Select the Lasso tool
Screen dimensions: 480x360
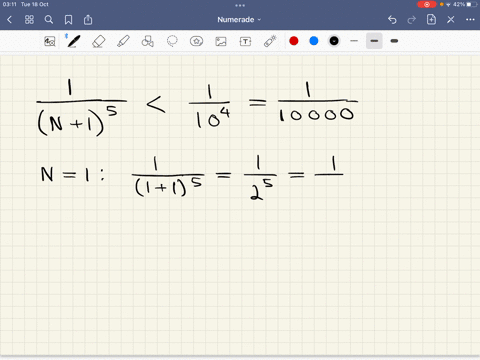[172, 41]
